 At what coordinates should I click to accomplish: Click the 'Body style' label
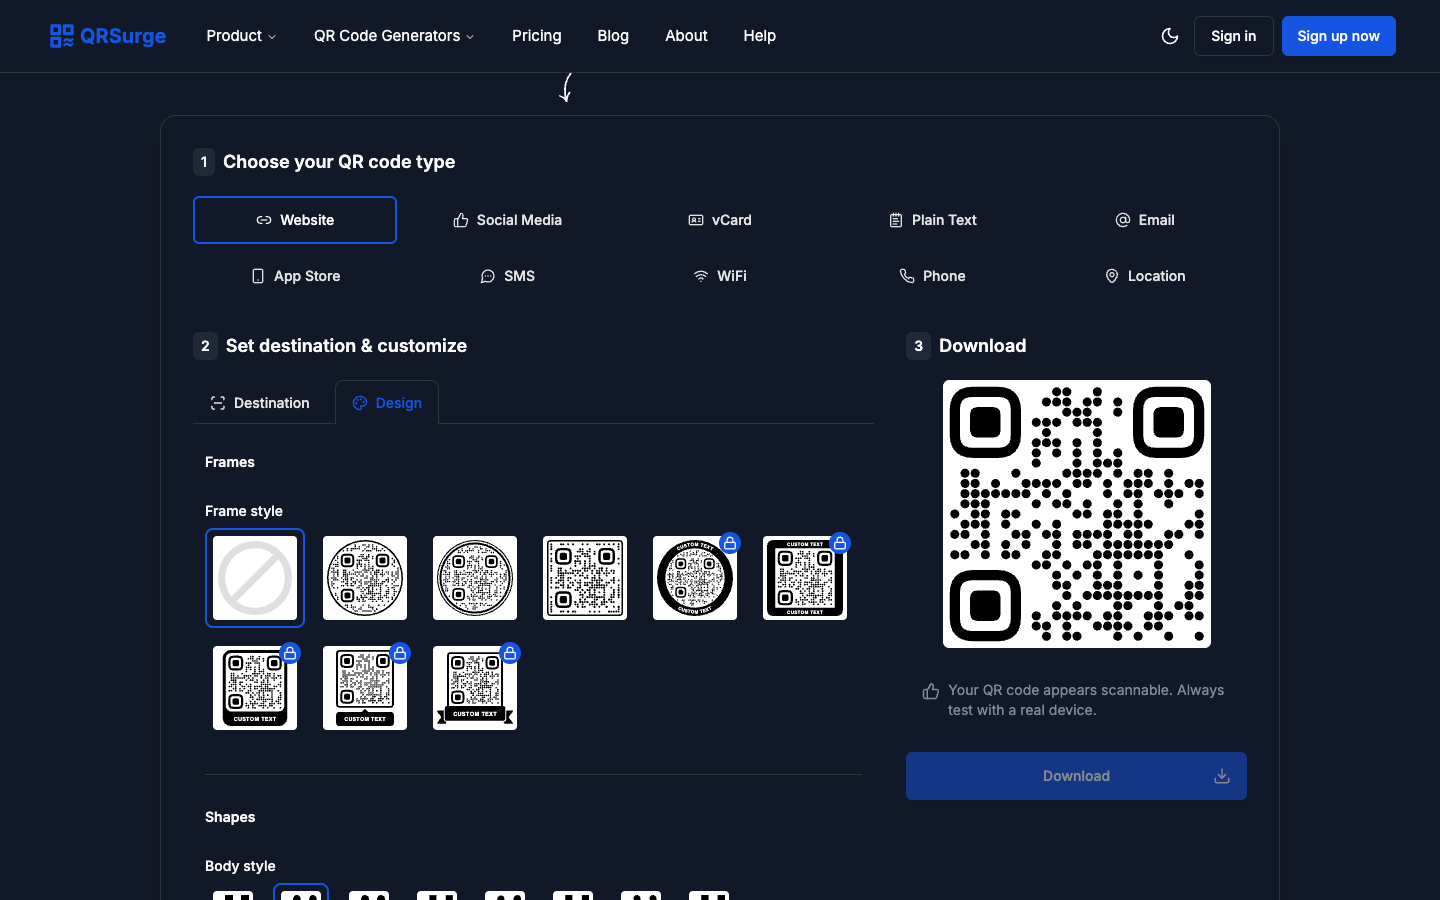[240, 866]
